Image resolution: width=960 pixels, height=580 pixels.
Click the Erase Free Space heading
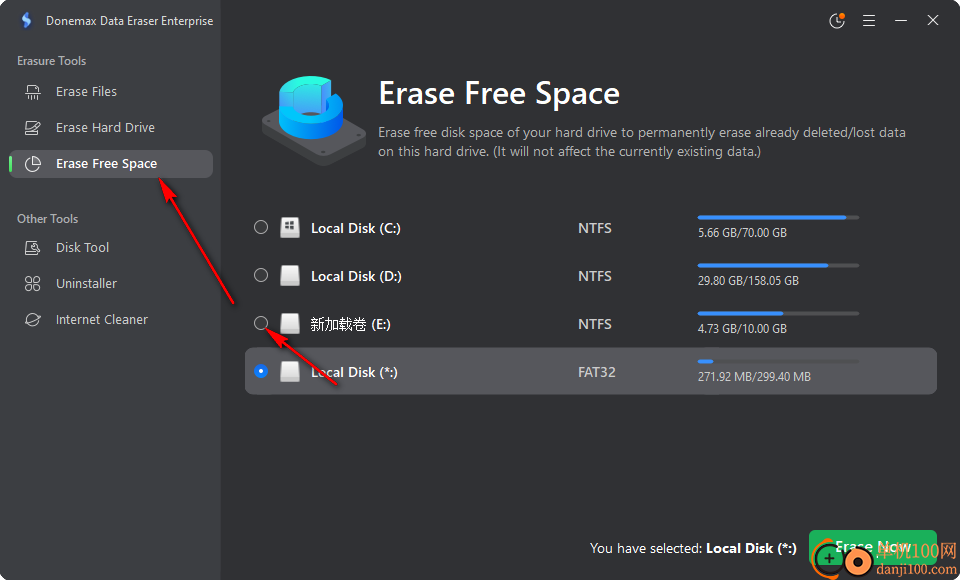coord(499,93)
